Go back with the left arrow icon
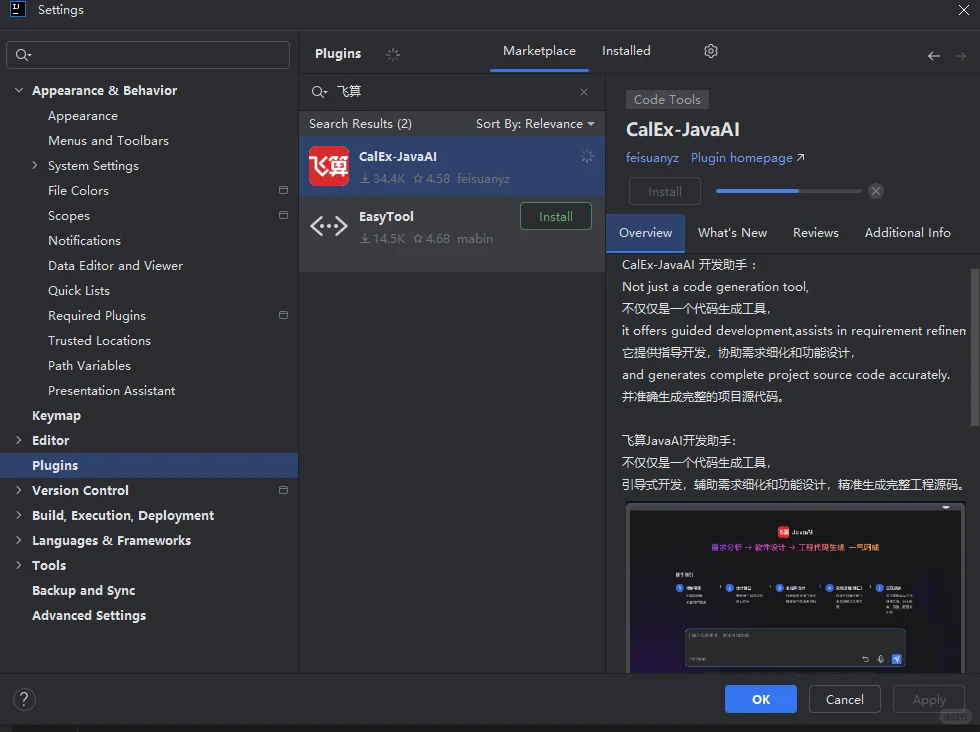The image size is (980, 732). point(934,56)
